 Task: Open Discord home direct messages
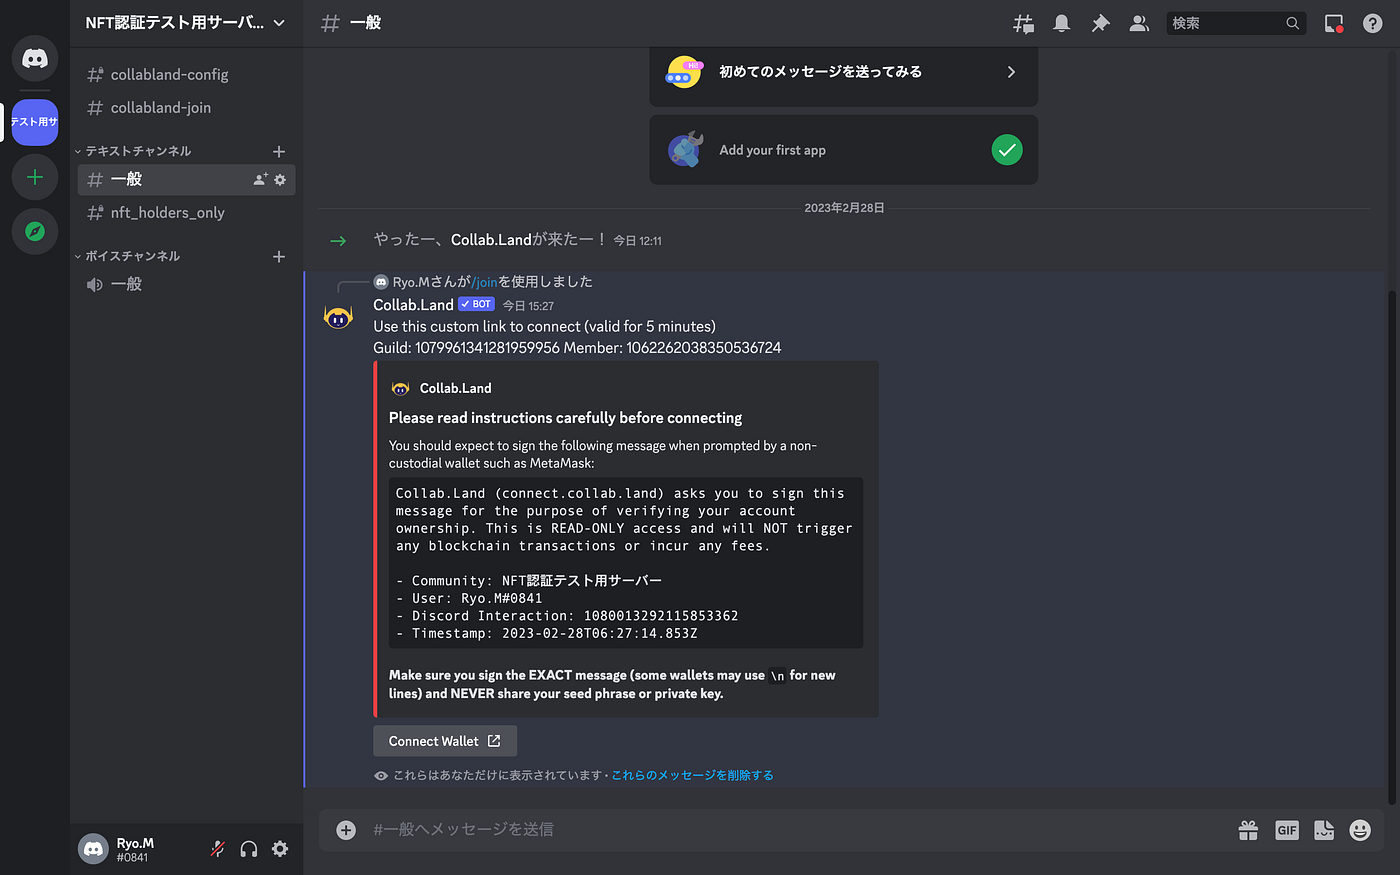(x=35, y=59)
